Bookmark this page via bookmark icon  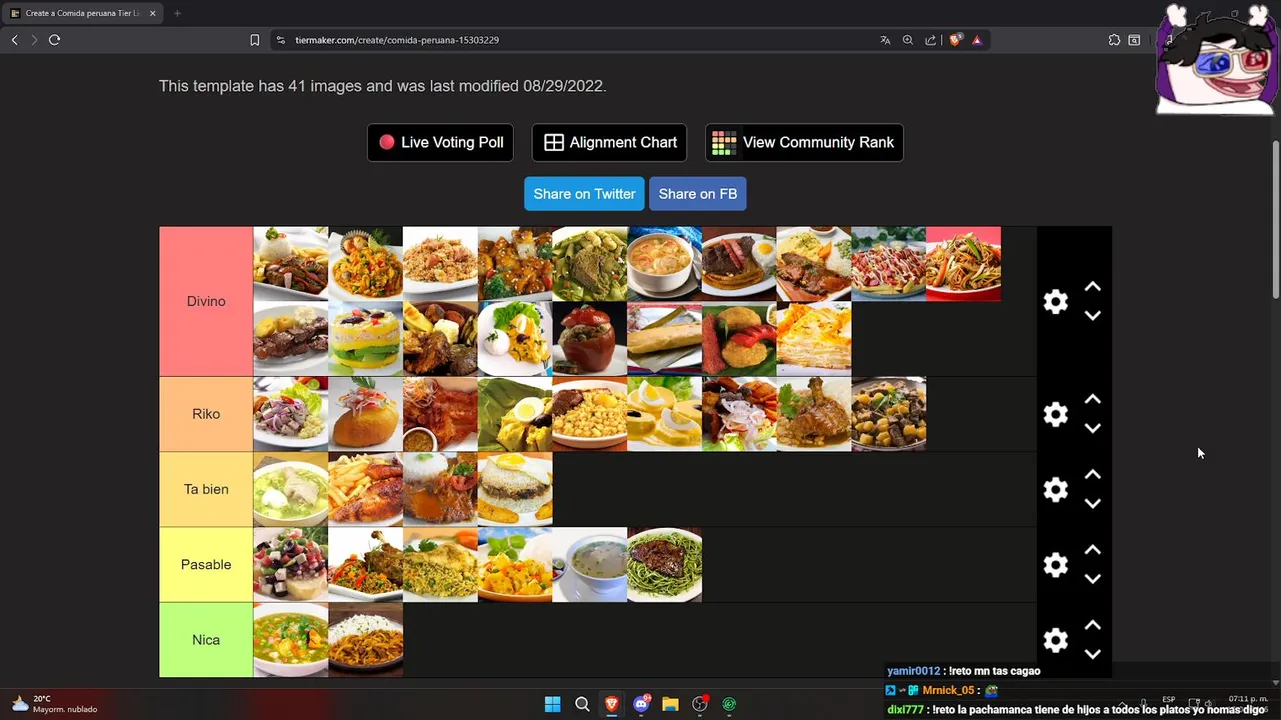tap(254, 40)
